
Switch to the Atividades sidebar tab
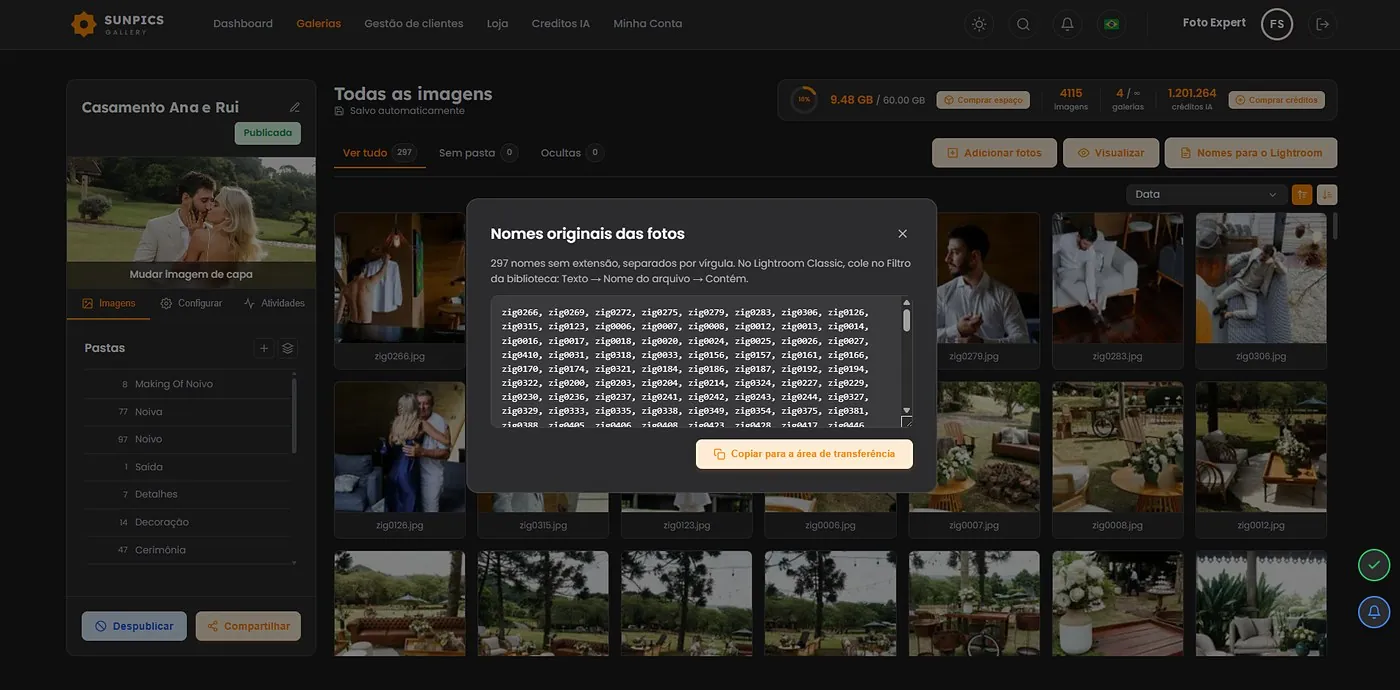[x=274, y=303]
